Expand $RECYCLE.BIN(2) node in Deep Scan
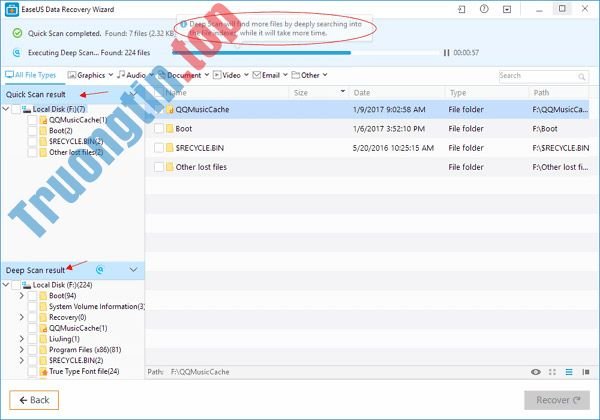The image size is (600, 420). (x=22, y=360)
